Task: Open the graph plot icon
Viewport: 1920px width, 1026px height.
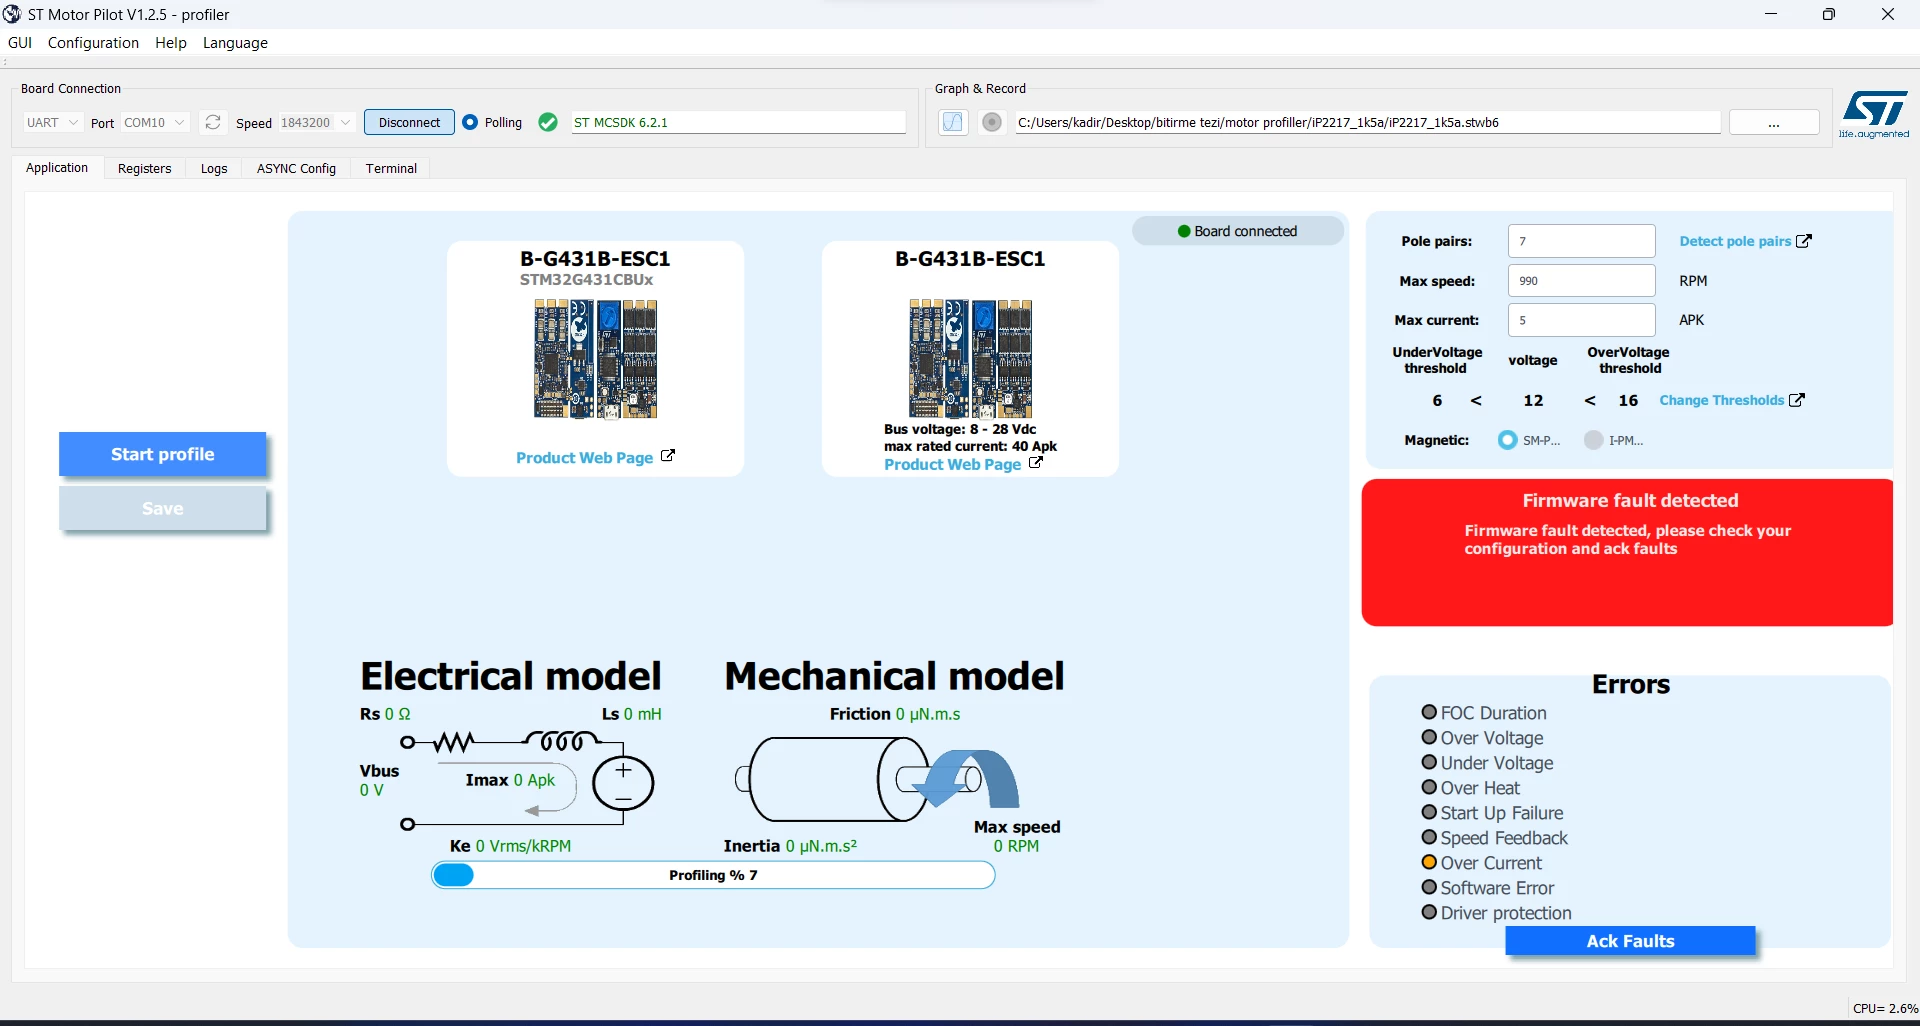Action: pos(953,122)
